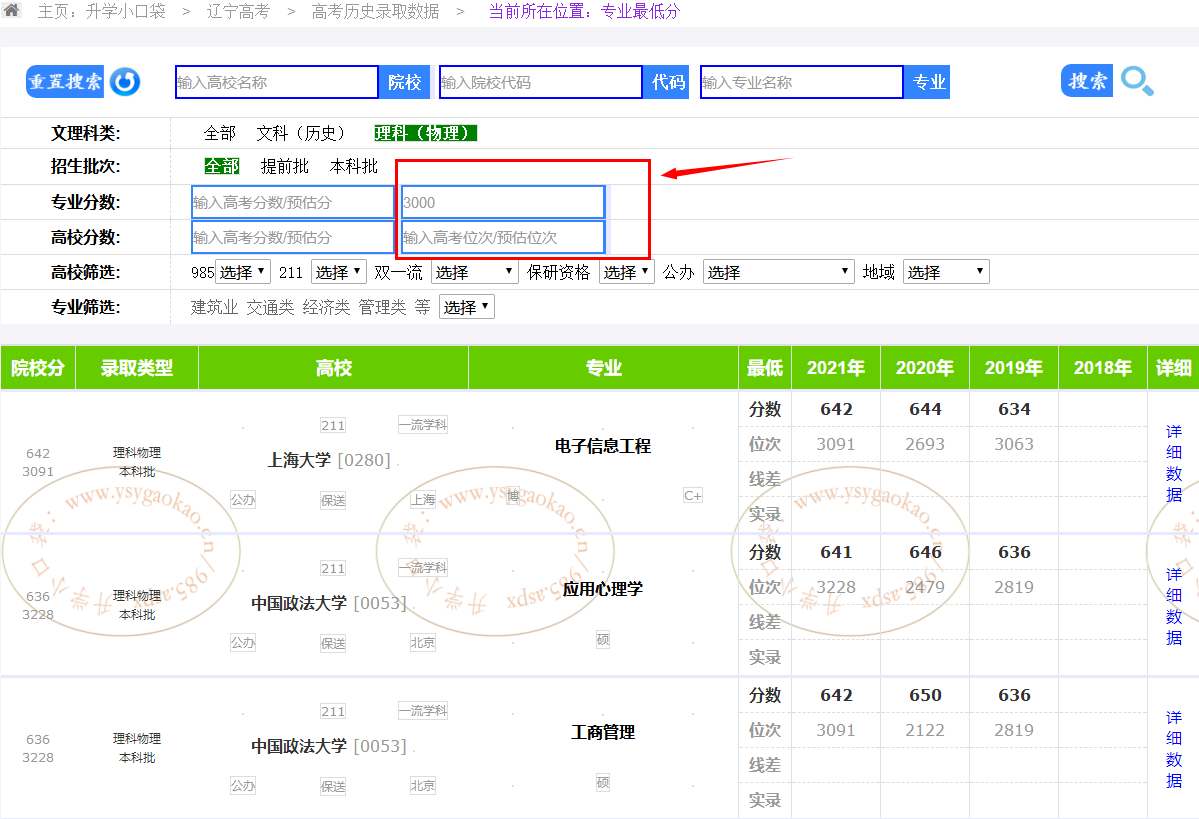
Task: Click the 专业分数 rank field showing 3000
Action: (503, 202)
